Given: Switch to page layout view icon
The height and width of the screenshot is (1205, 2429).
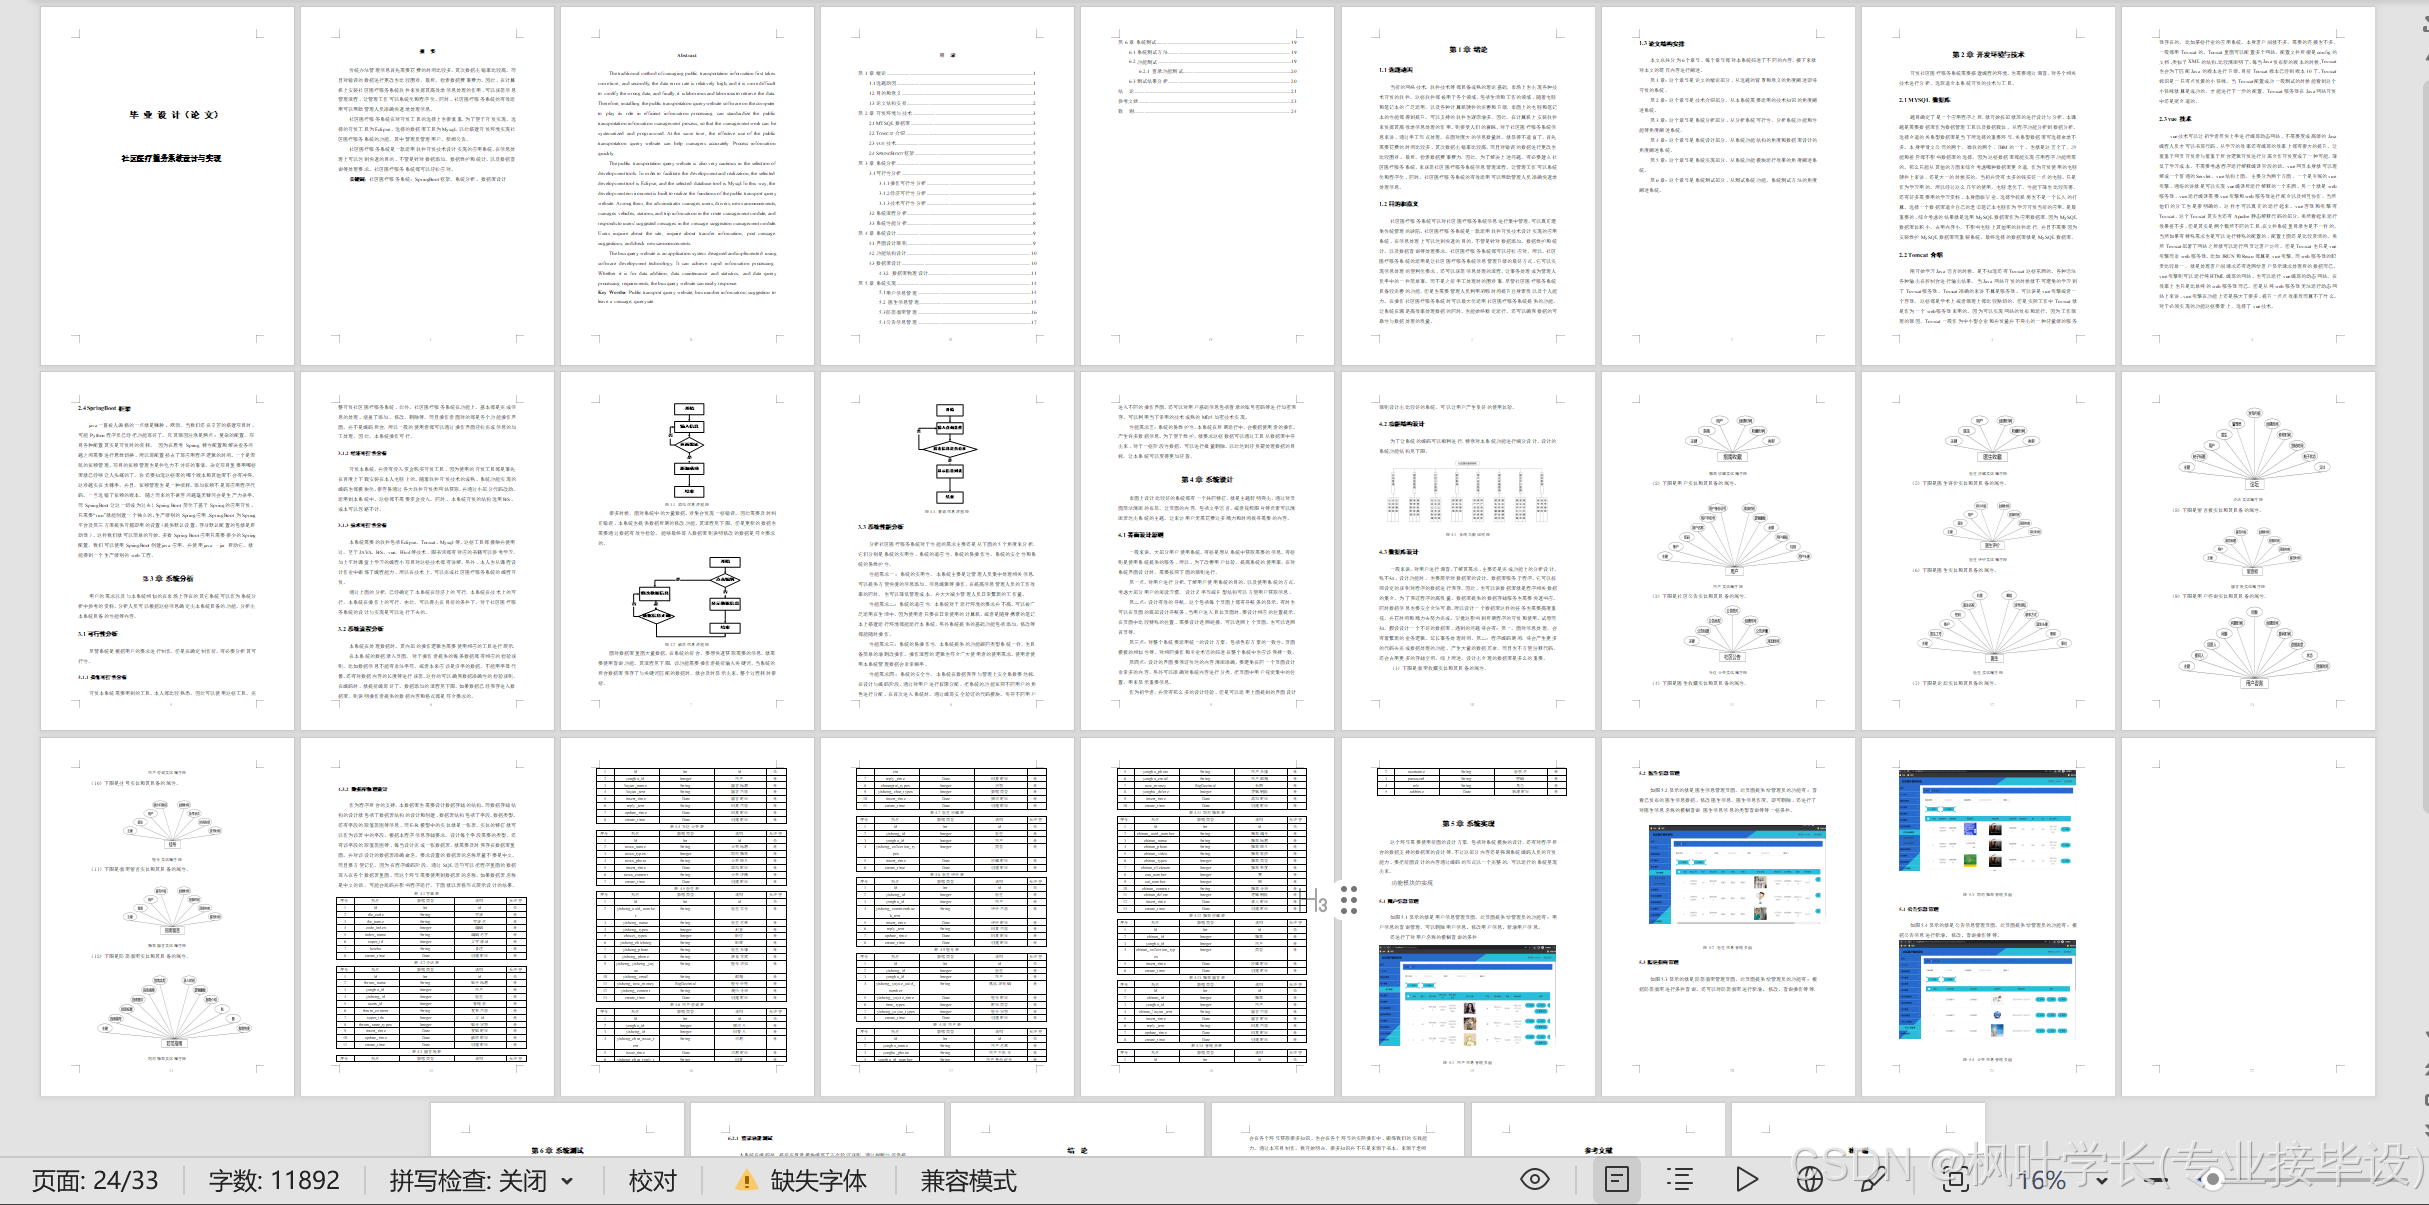Looking at the screenshot, I should [x=1616, y=1180].
